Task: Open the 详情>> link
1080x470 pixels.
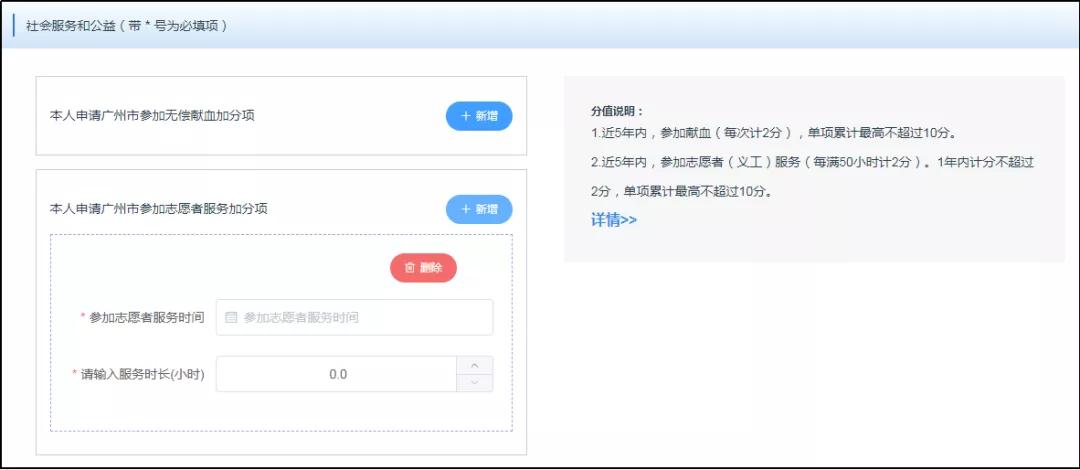Action: tap(614, 220)
